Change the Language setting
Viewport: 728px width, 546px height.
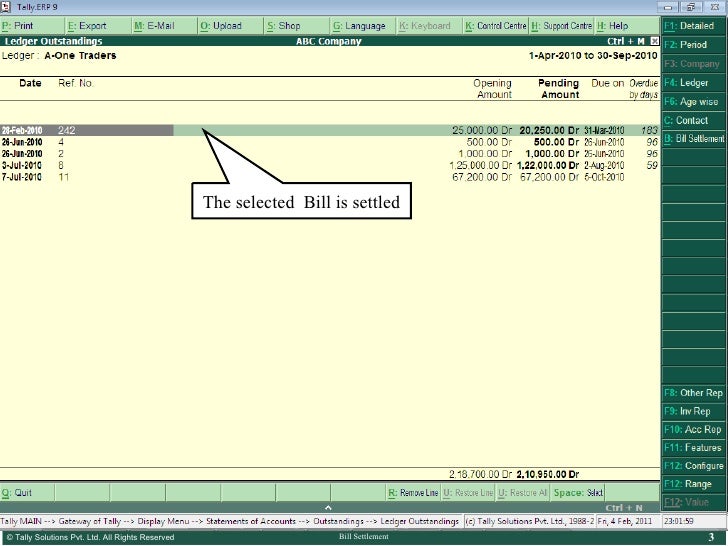pyautogui.click(x=364, y=26)
